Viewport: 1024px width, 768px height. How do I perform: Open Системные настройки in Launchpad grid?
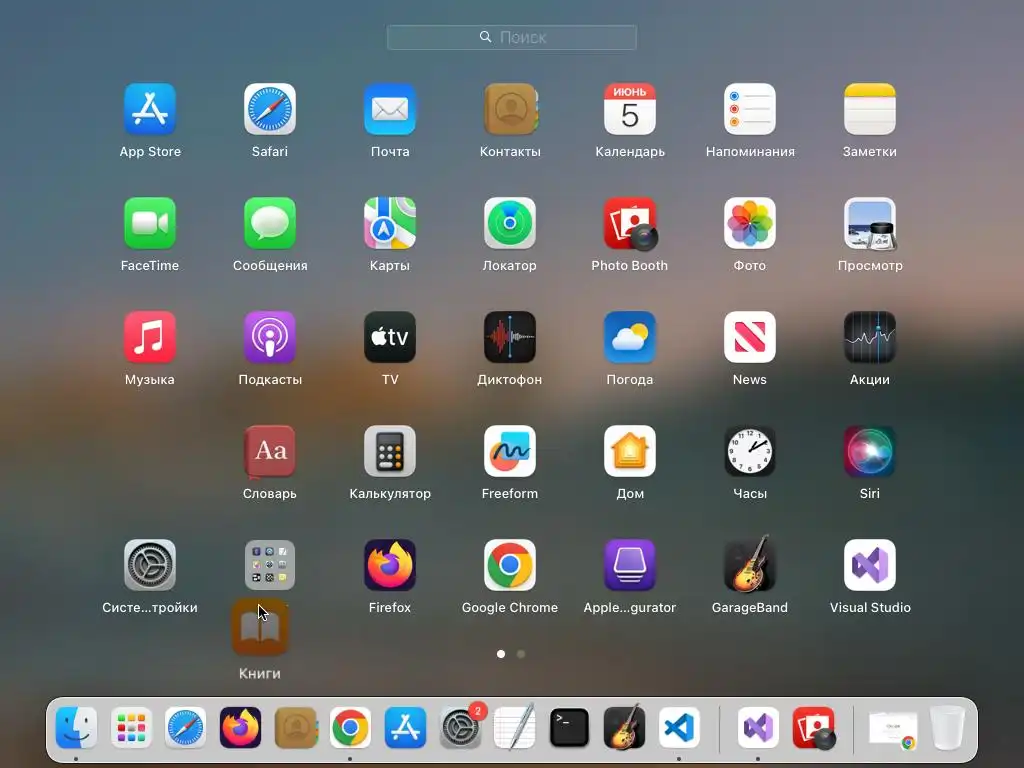point(150,565)
